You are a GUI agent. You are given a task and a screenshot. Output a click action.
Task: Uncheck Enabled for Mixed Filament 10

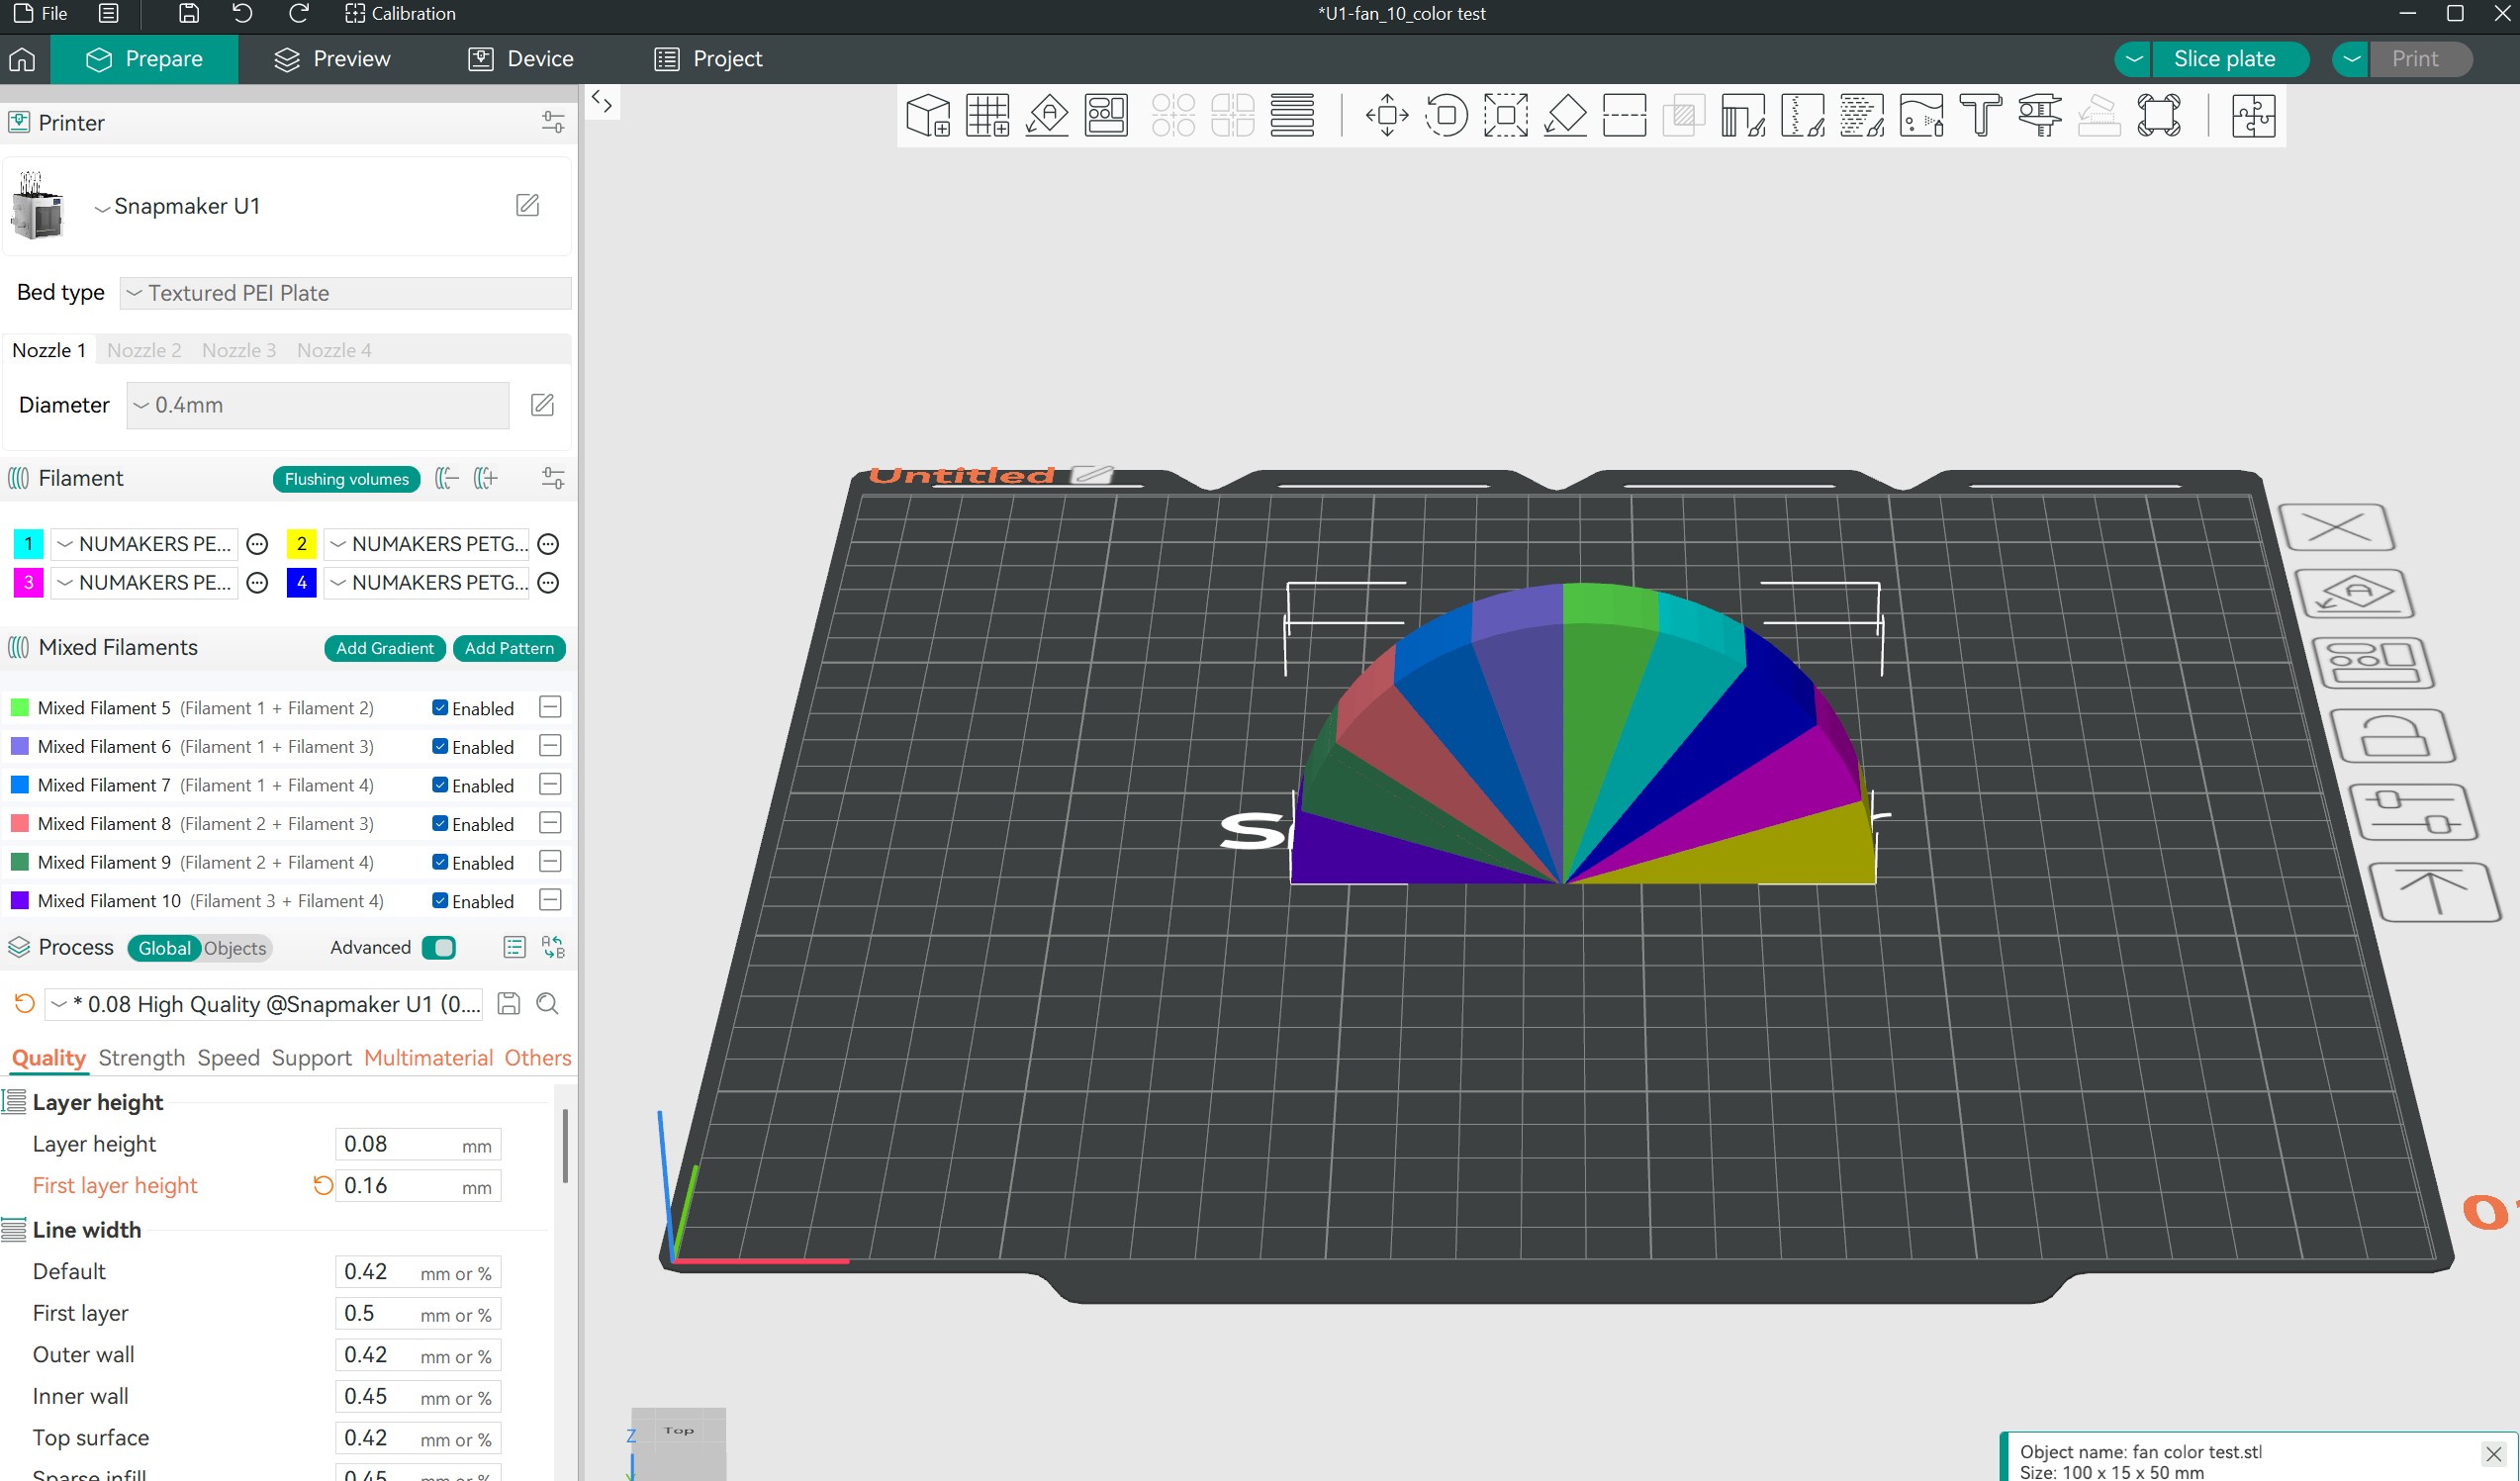(x=440, y=900)
